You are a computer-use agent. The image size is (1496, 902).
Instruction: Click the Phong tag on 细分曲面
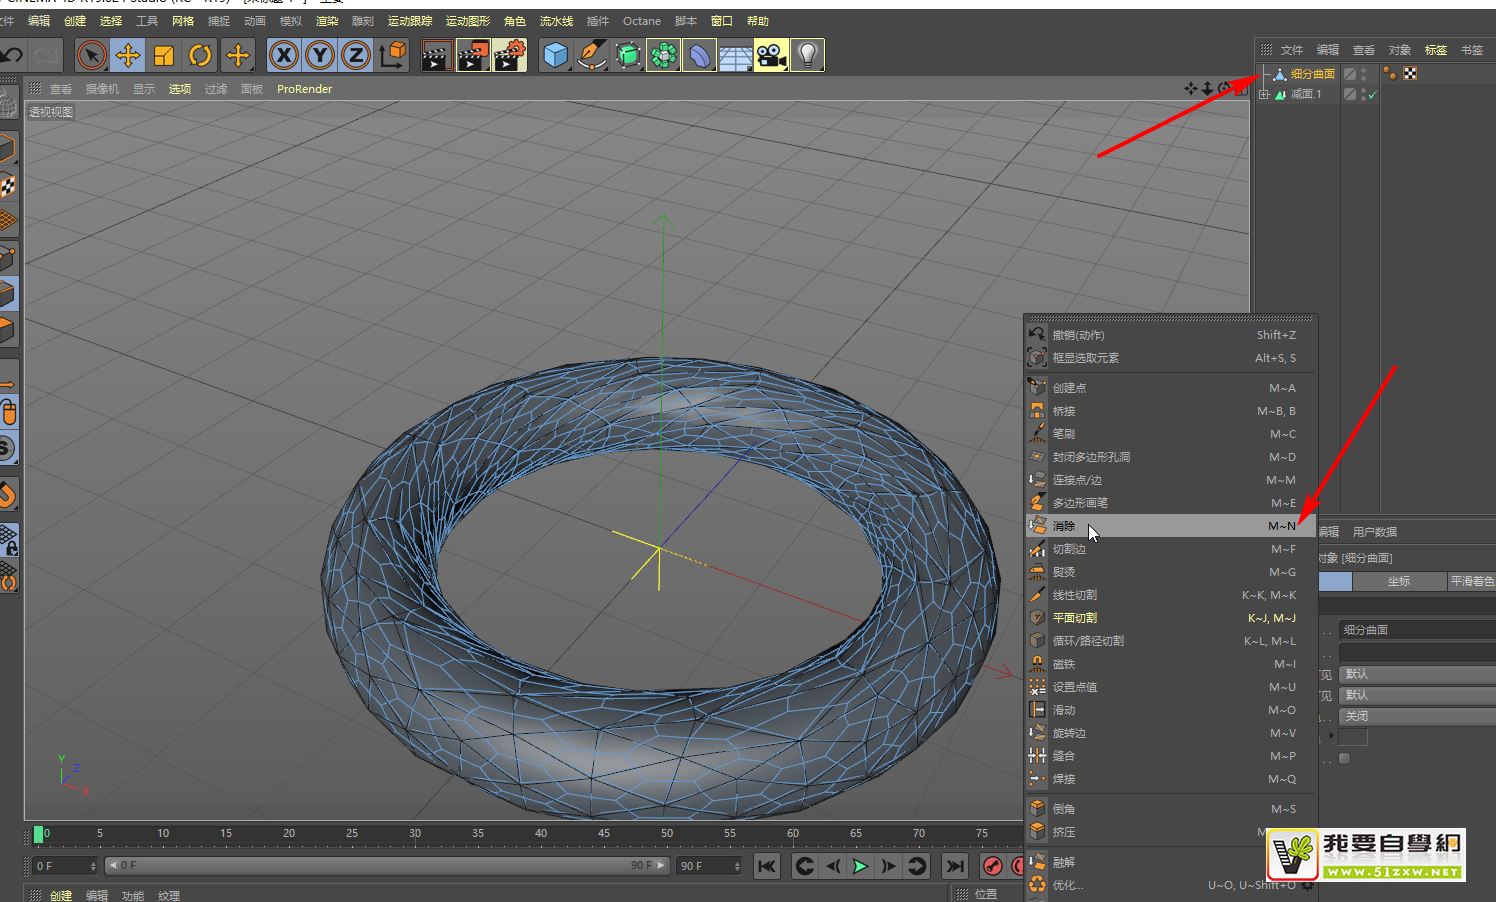pyautogui.click(x=1390, y=73)
